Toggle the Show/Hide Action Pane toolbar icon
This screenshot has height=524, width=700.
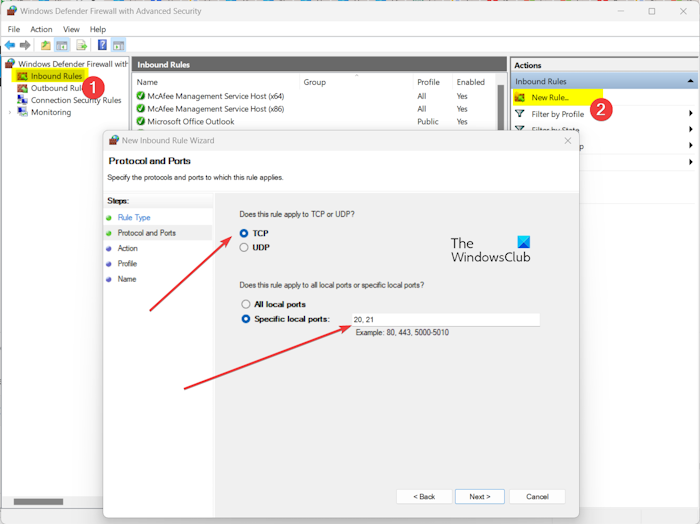point(118,45)
